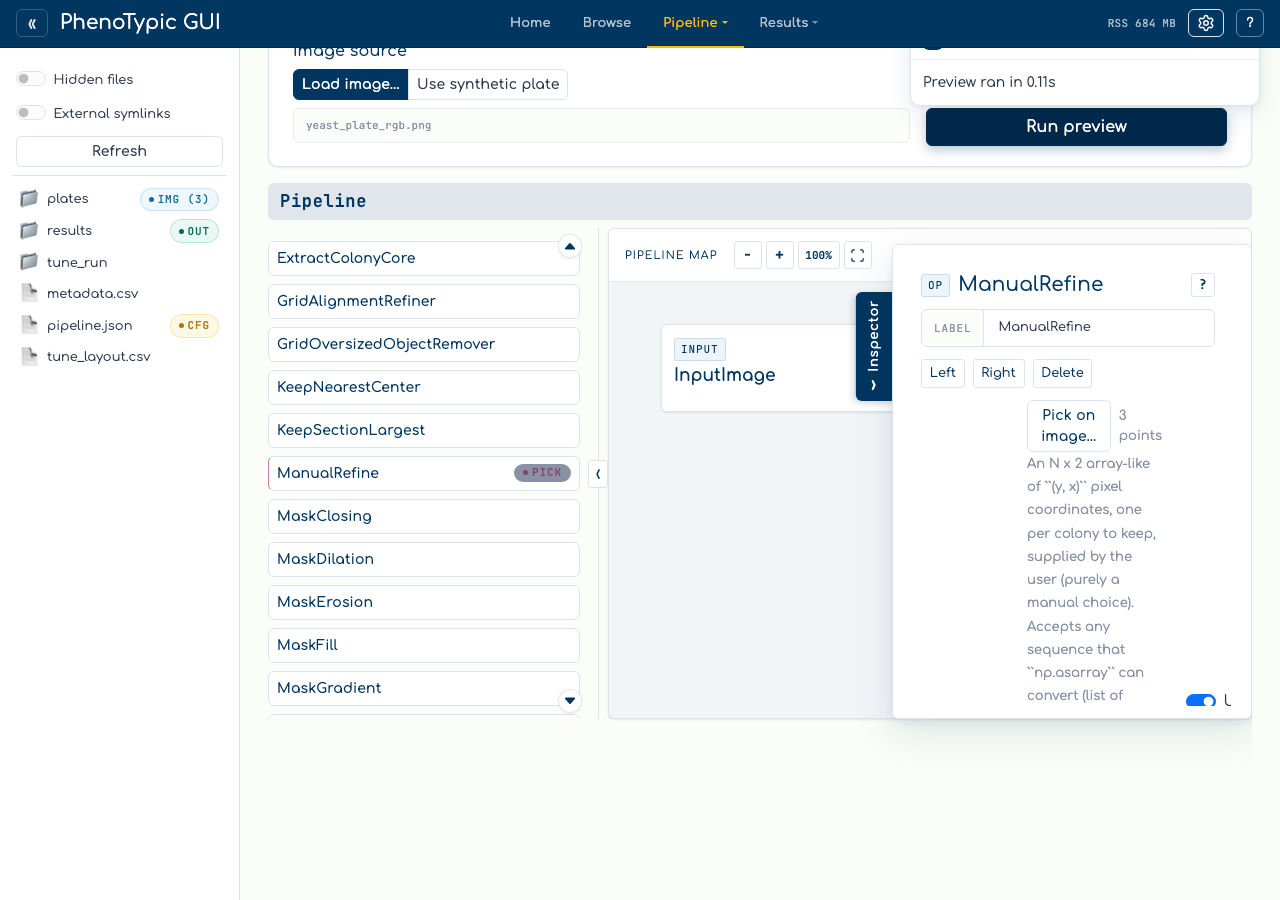Toggle the blue switch in inspector
Screen dimensions: 1280x900
[x=1201, y=701]
